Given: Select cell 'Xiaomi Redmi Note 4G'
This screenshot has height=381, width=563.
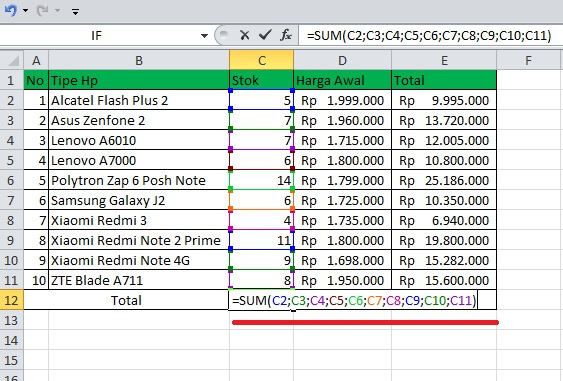Looking at the screenshot, I should 139,260.
